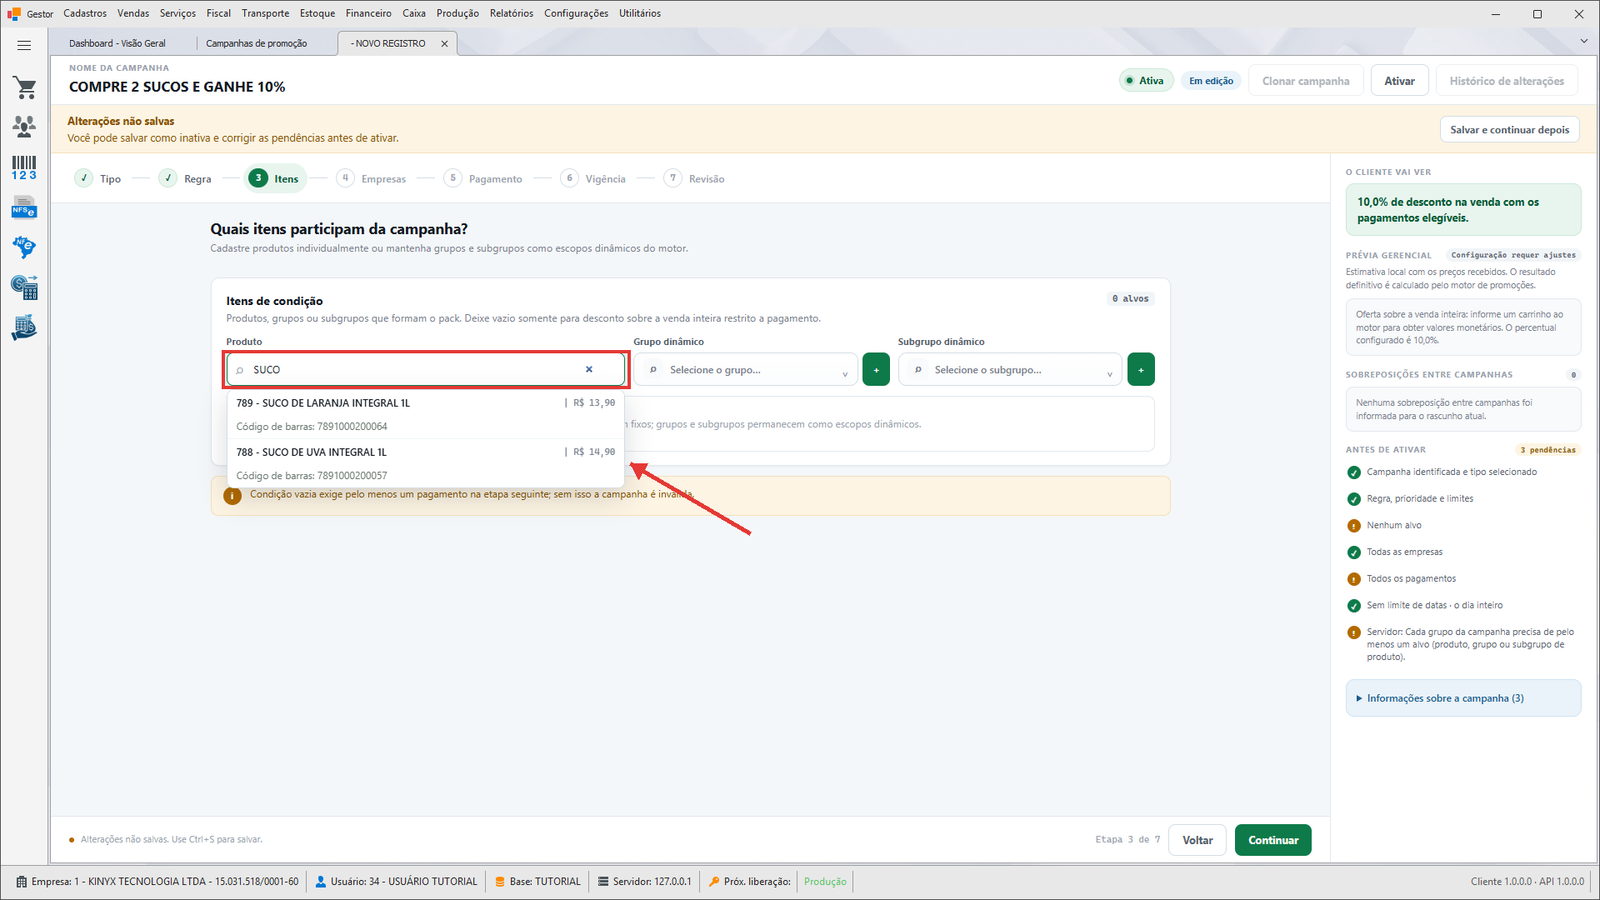Viewport: 1600px width, 900px height.
Task: Open the NFS-e sidebar icon
Action: pos(24,208)
